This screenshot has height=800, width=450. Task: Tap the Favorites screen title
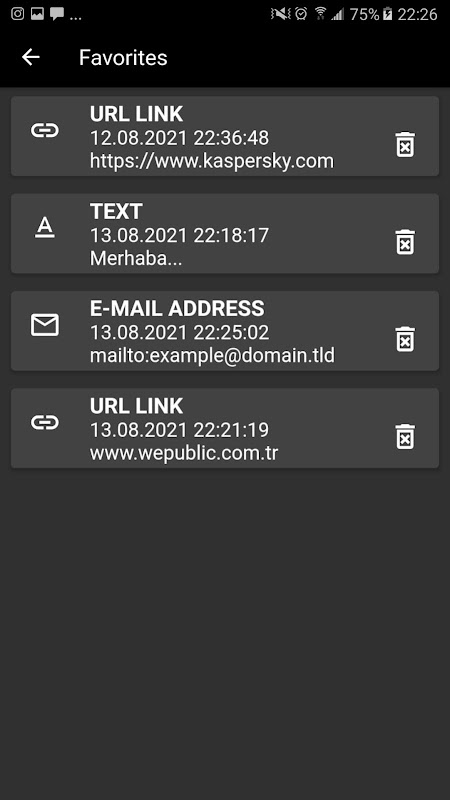coord(123,58)
